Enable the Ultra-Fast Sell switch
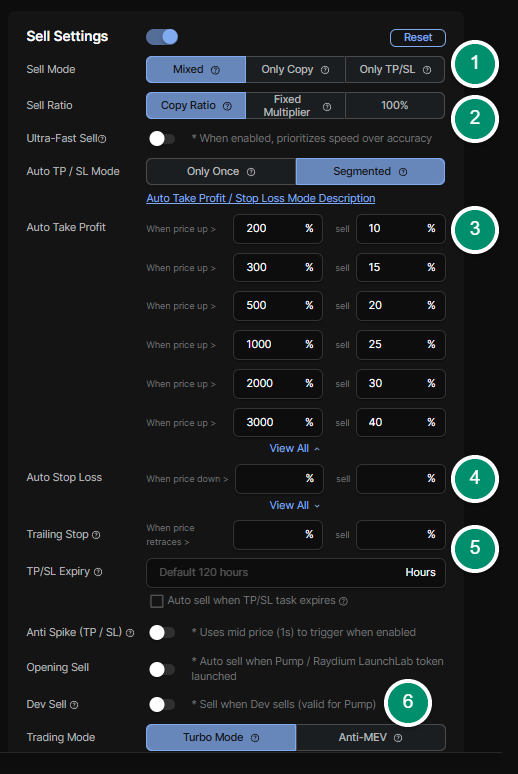The width and height of the screenshot is (518, 774). click(x=162, y=139)
